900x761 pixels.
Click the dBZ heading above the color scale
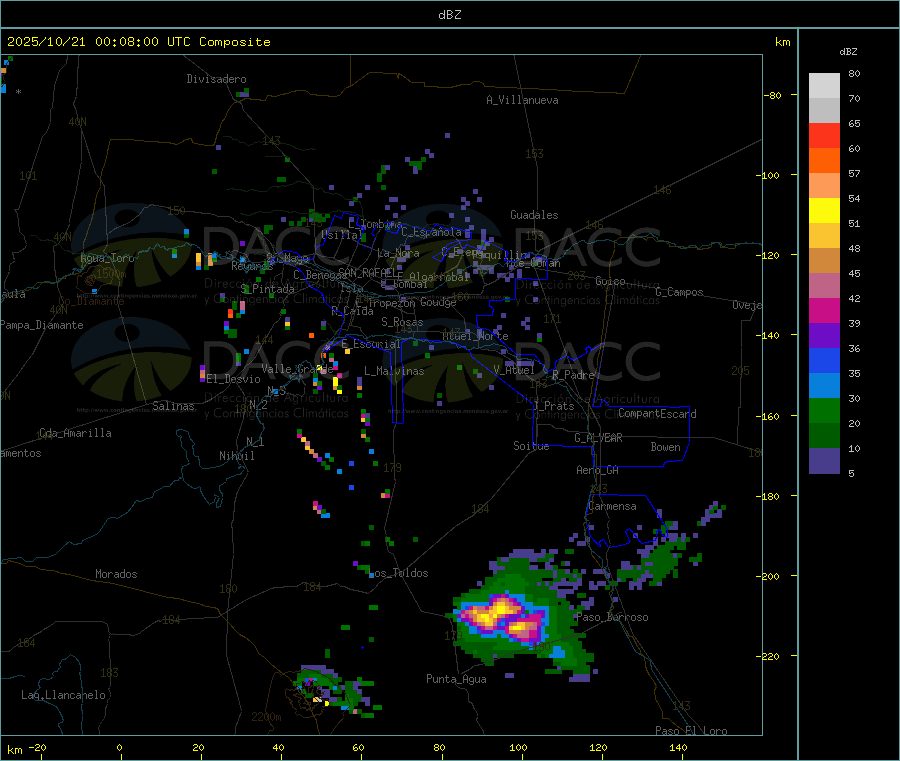click(x=848, y=52)
